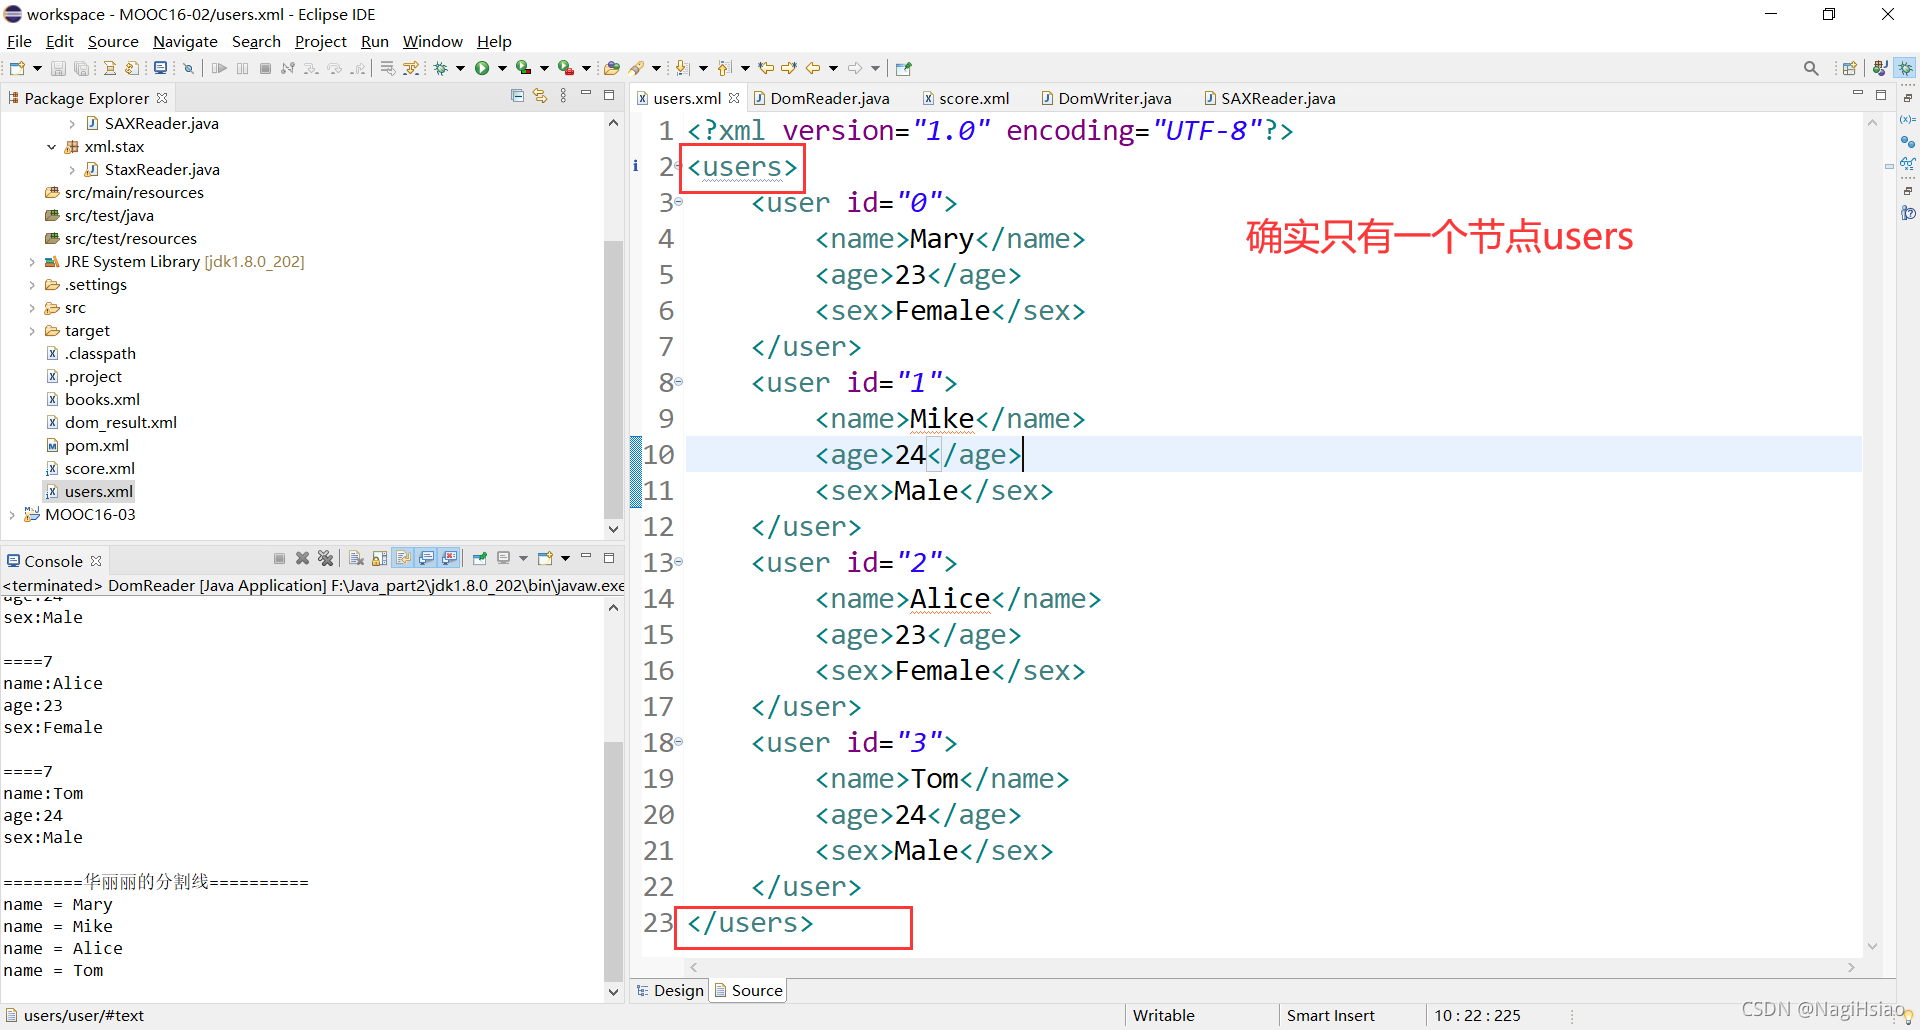Expand MOOC16-03 project node
Image resolution: width=1920 pixels, height=1030 pixels.
[x=12, y=515]
